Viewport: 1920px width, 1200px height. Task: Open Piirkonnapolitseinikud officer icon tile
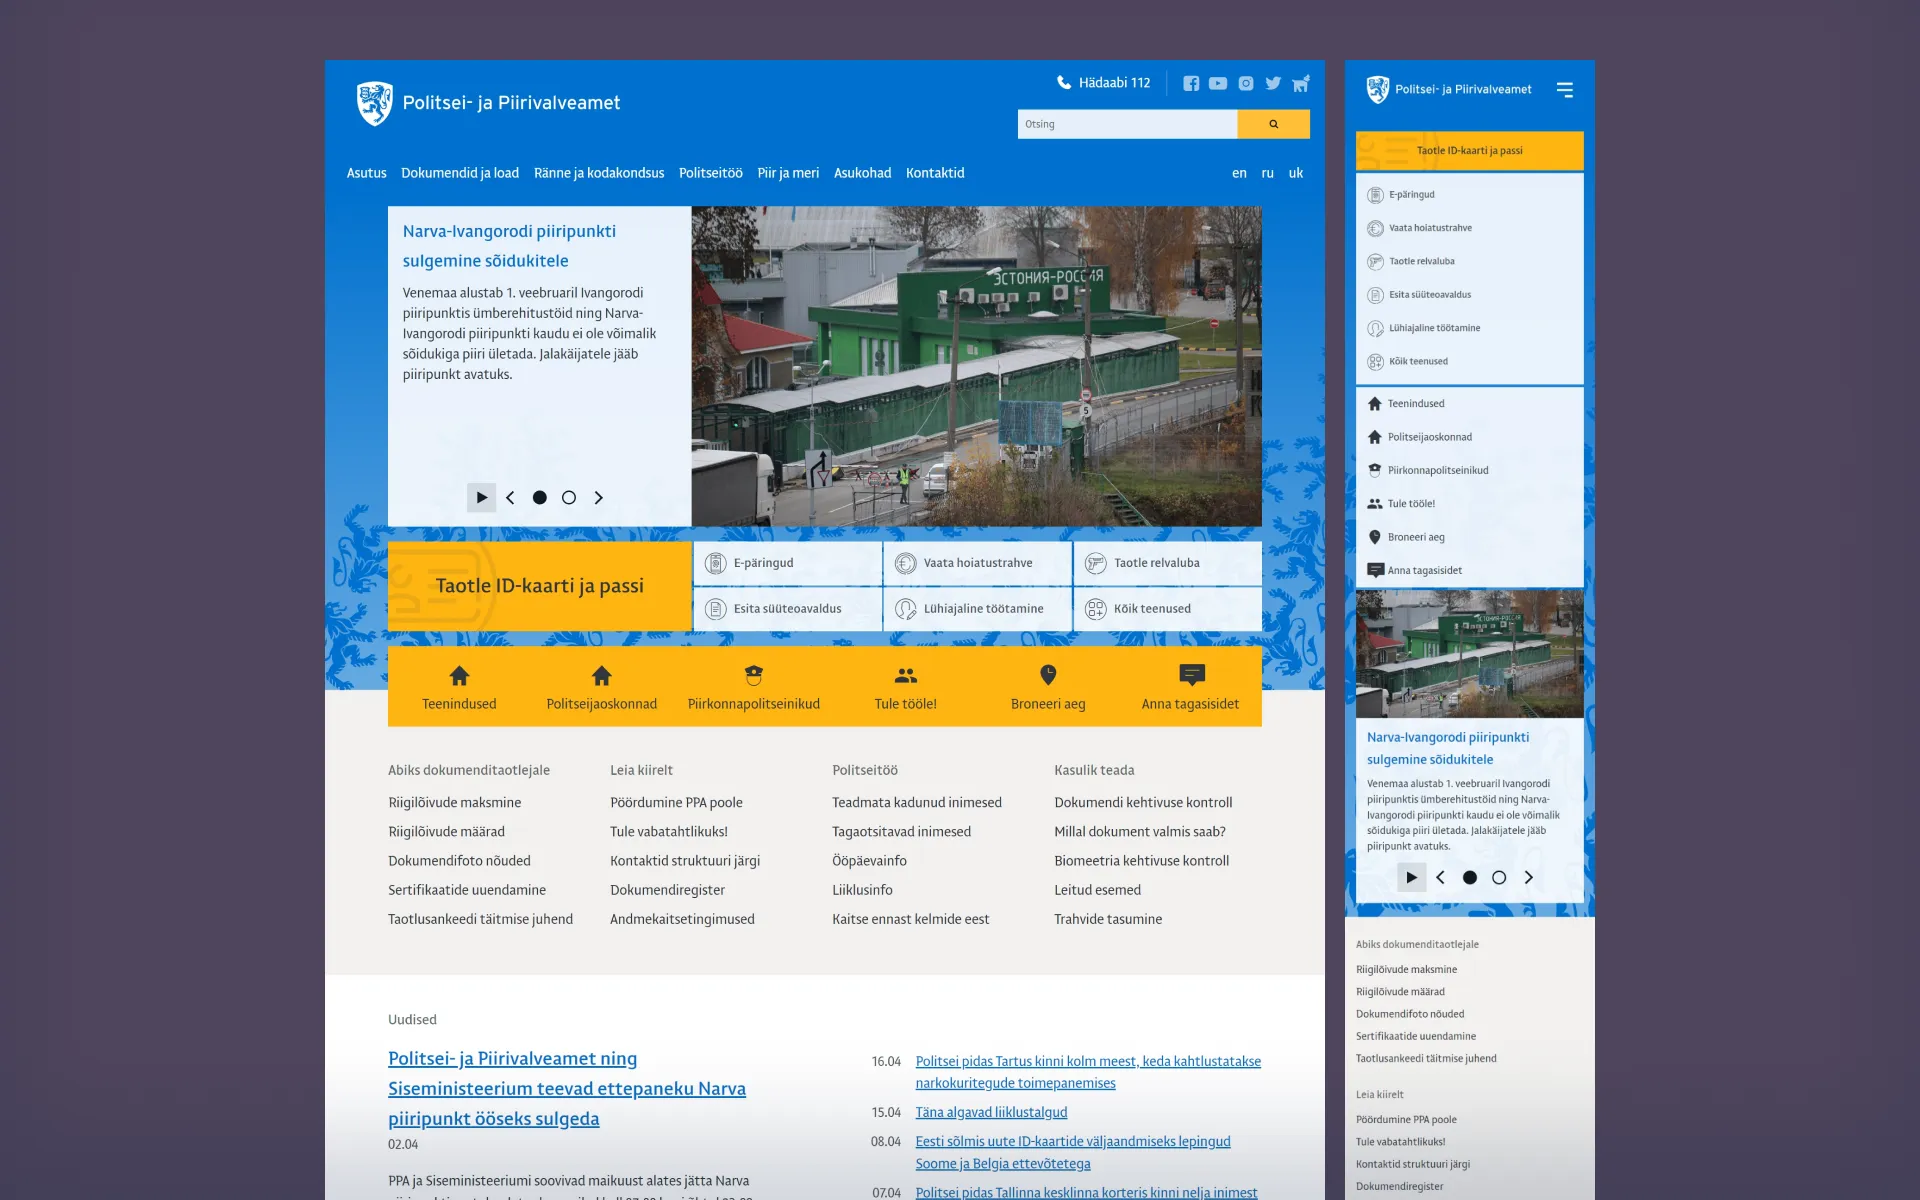point(753,687)
